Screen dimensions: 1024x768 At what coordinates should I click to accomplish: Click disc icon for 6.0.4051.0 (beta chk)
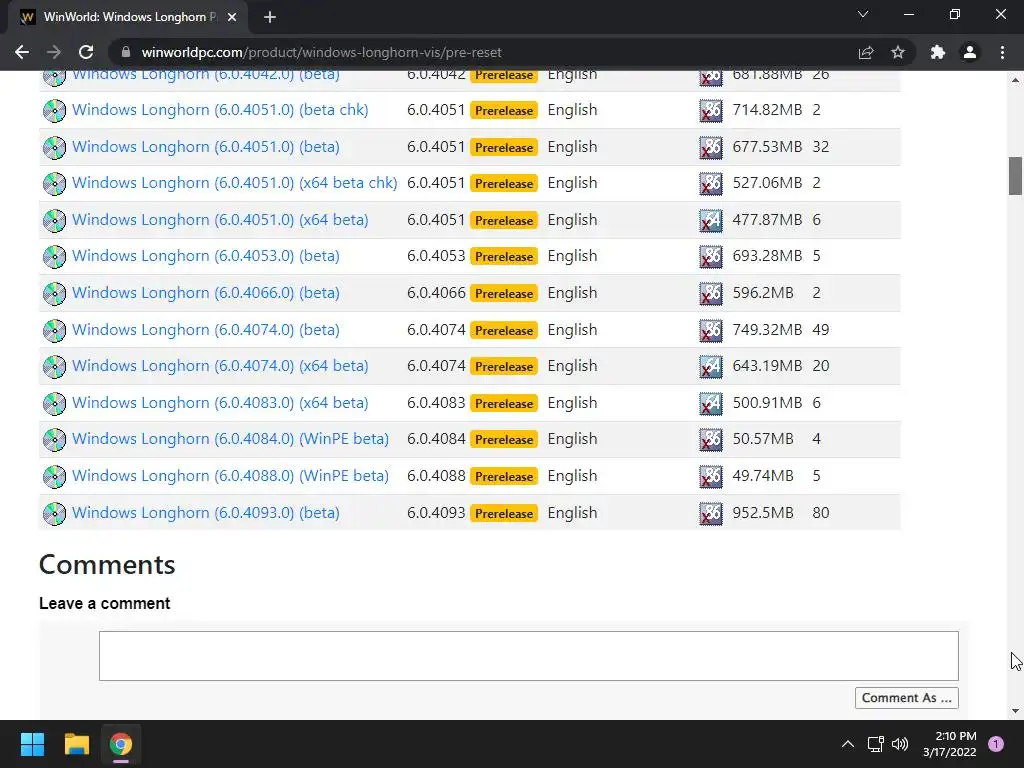(54, 110)
